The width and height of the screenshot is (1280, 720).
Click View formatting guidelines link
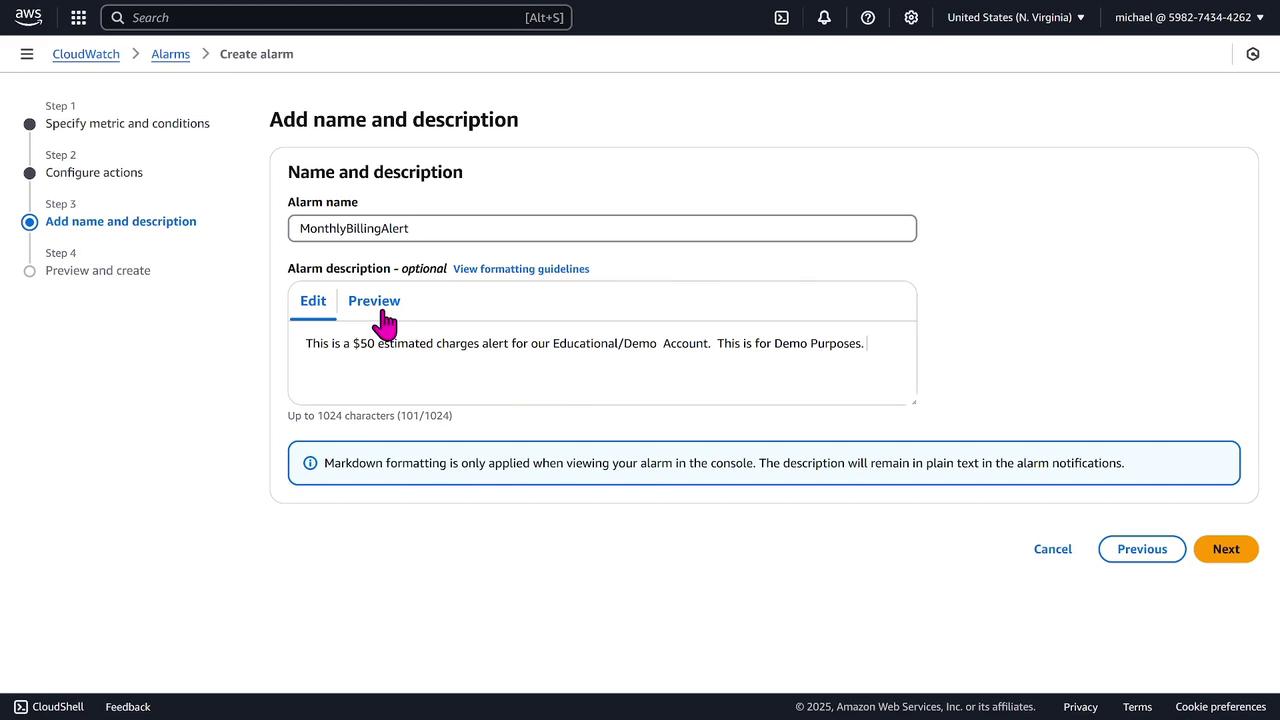521,269
